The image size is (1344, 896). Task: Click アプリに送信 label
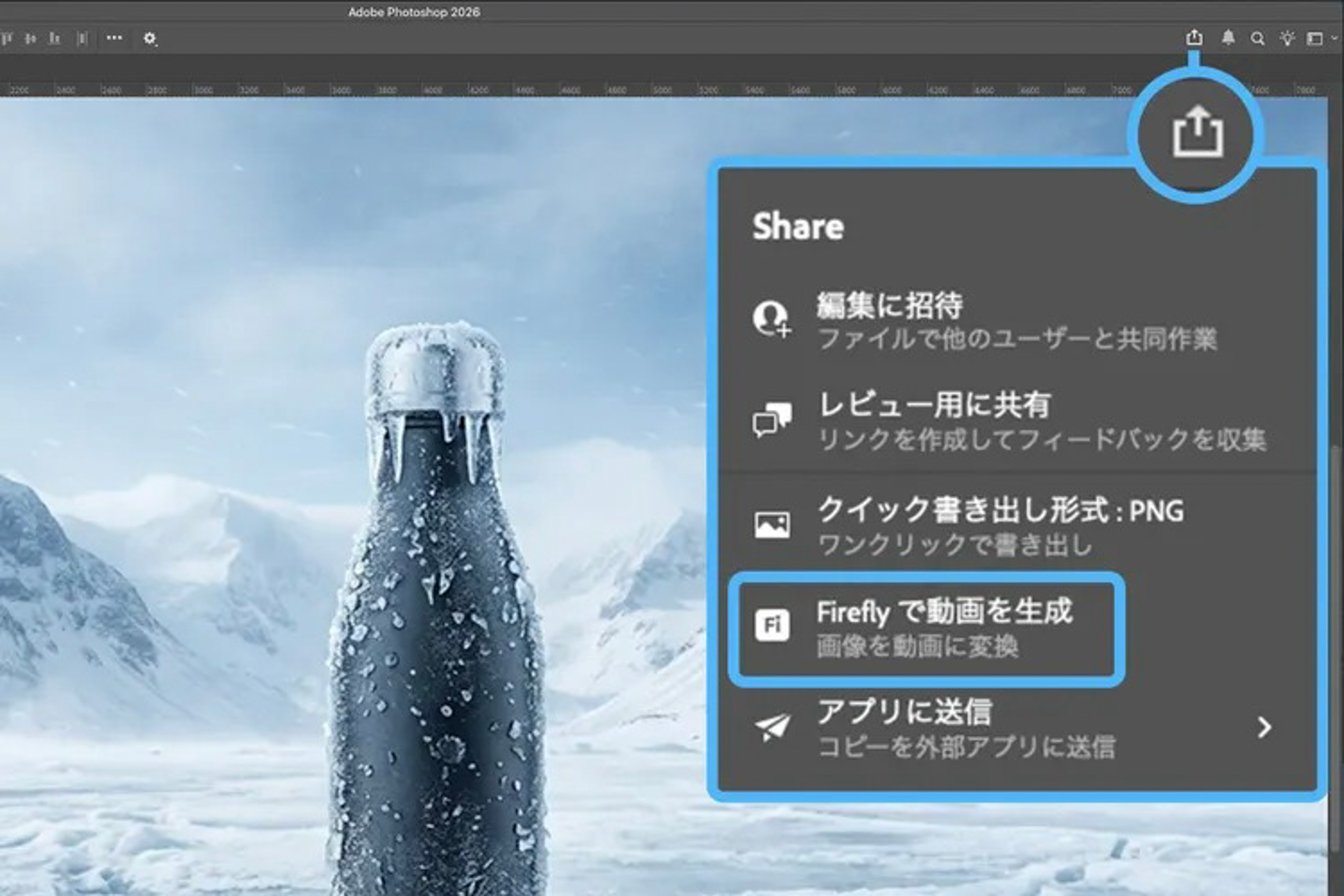click(904, 712)
